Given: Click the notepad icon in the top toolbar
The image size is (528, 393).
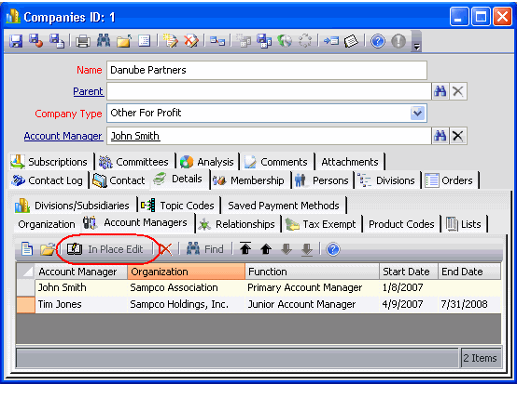Looking at the screenshot, I should tap(351, 41).
